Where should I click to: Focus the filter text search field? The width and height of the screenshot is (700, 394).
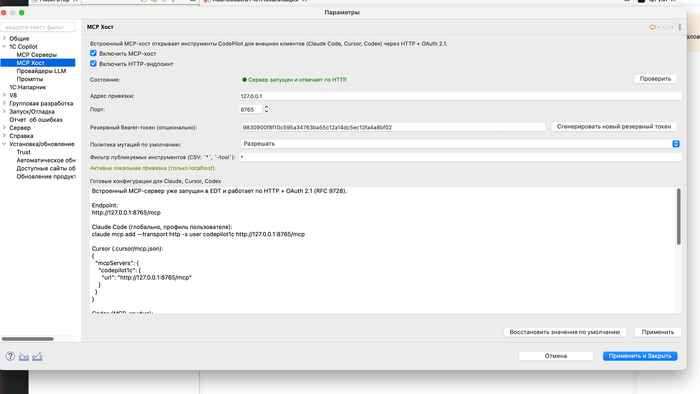(x=38, y=27)
